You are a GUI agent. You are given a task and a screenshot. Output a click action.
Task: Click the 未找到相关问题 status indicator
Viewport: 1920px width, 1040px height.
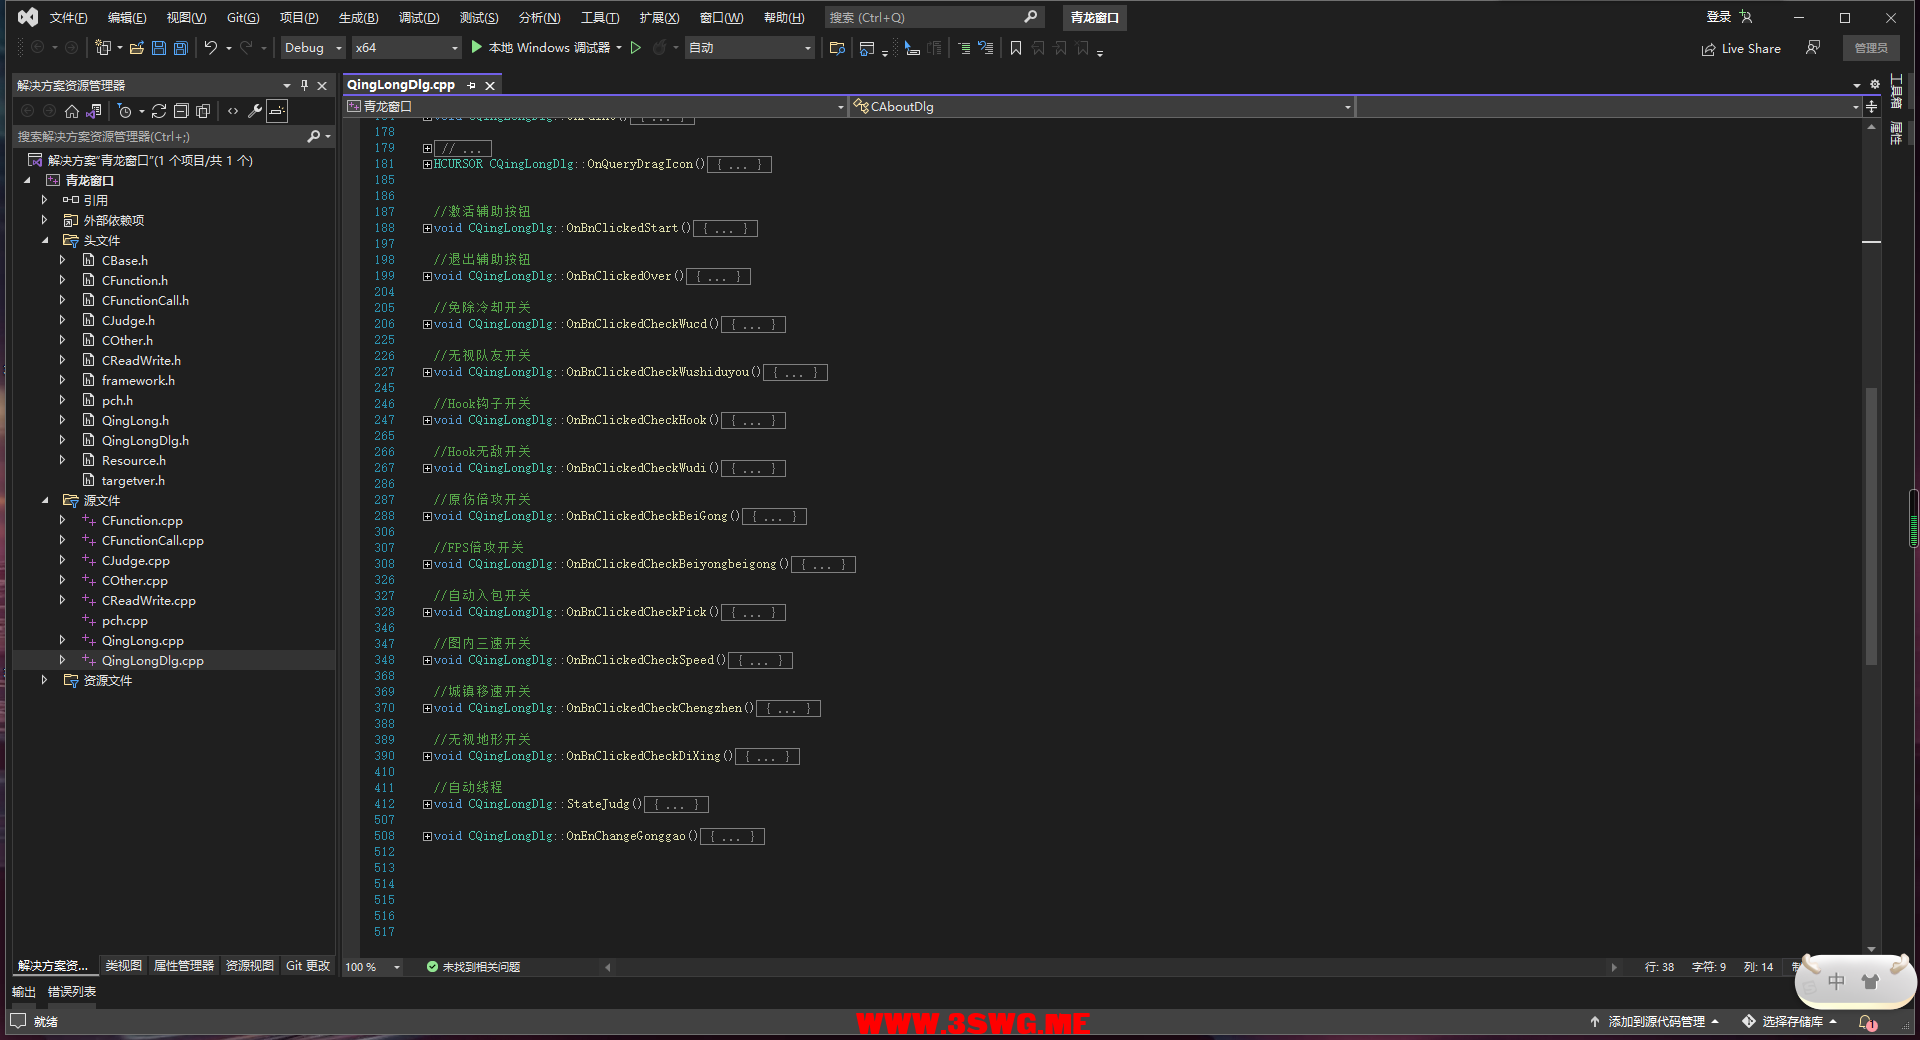(473, 967)
